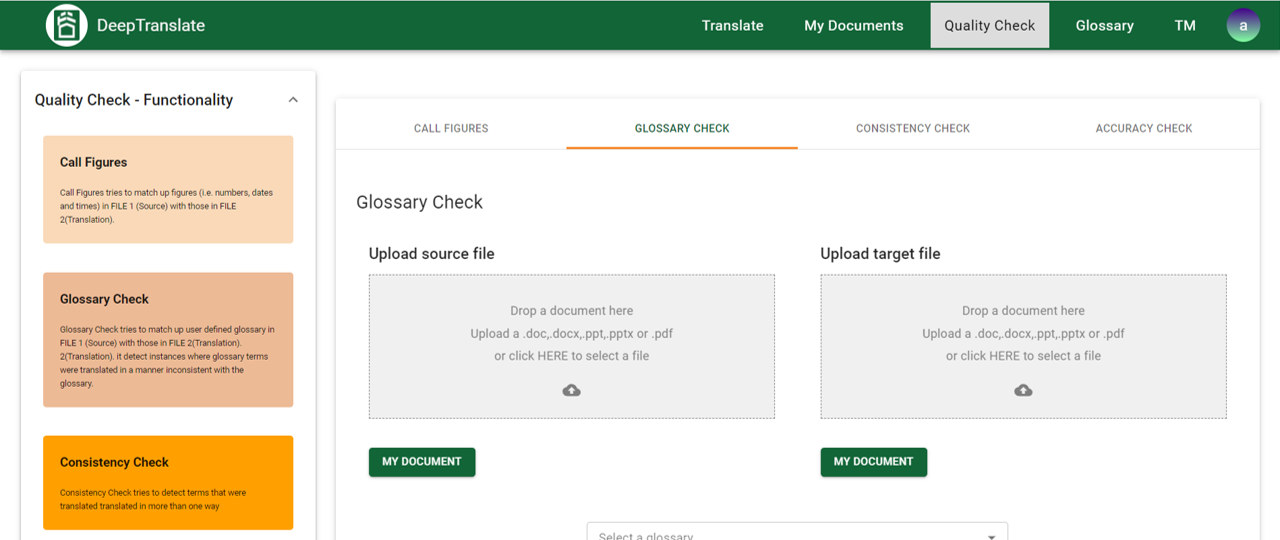Click the DeepTranslate logo icon
This screenshot has height=540, width=1280.
(x=67, y=25)
